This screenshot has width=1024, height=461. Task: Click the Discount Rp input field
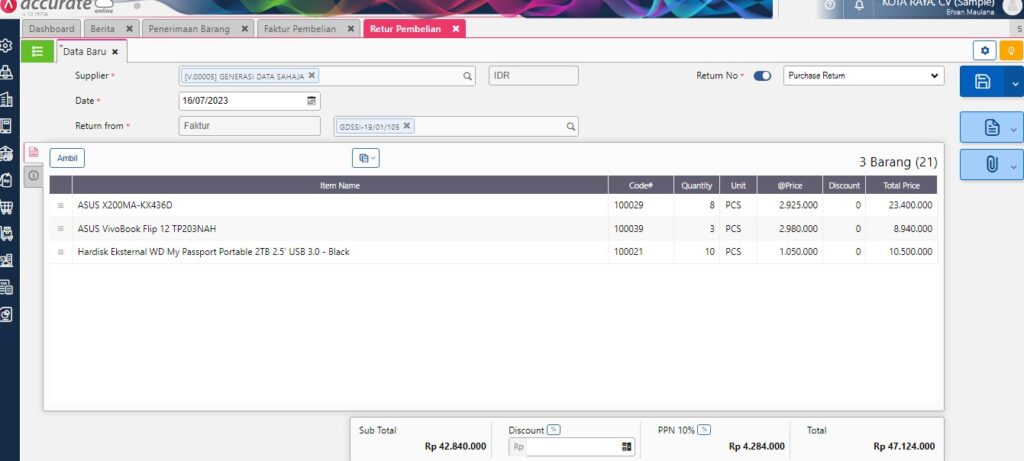(571, 447)
